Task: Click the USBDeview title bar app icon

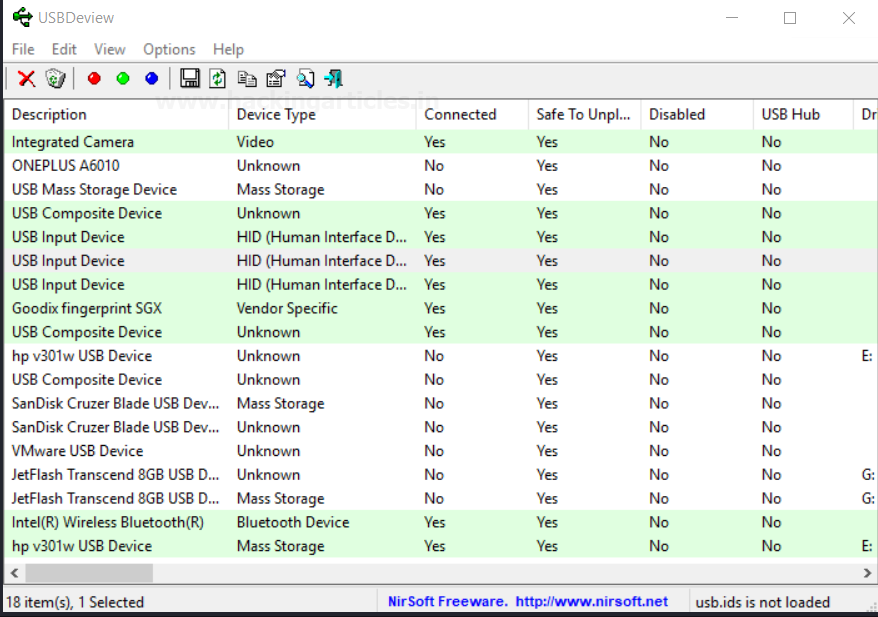Action: pyautogui.click(x=22, y=17)
